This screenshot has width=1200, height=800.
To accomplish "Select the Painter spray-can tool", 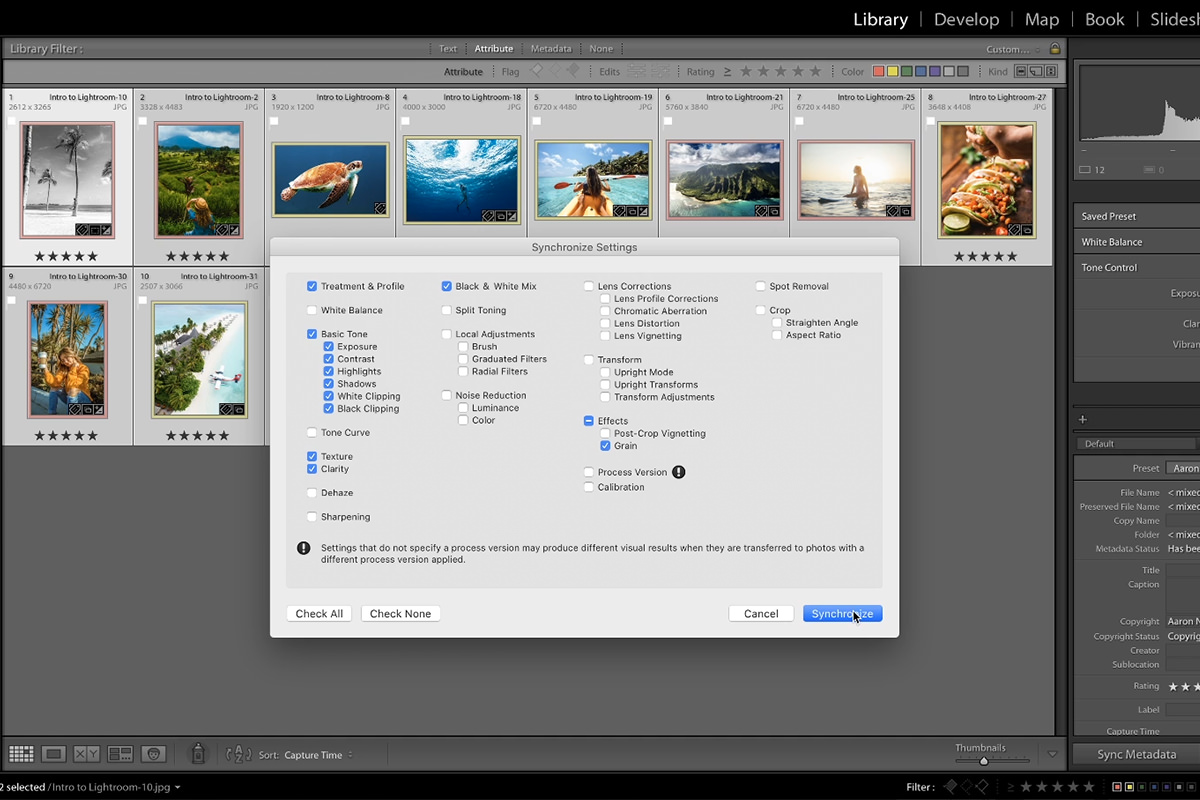I will click(x=198, y=754).
